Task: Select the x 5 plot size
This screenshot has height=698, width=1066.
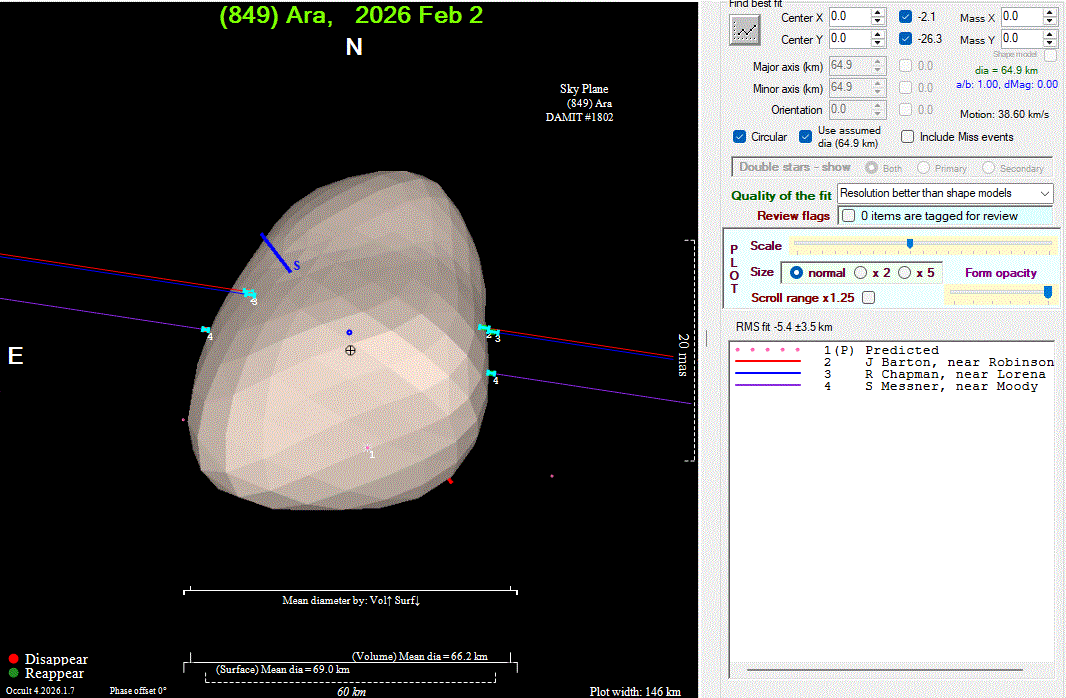Action: tap(904, 272)
